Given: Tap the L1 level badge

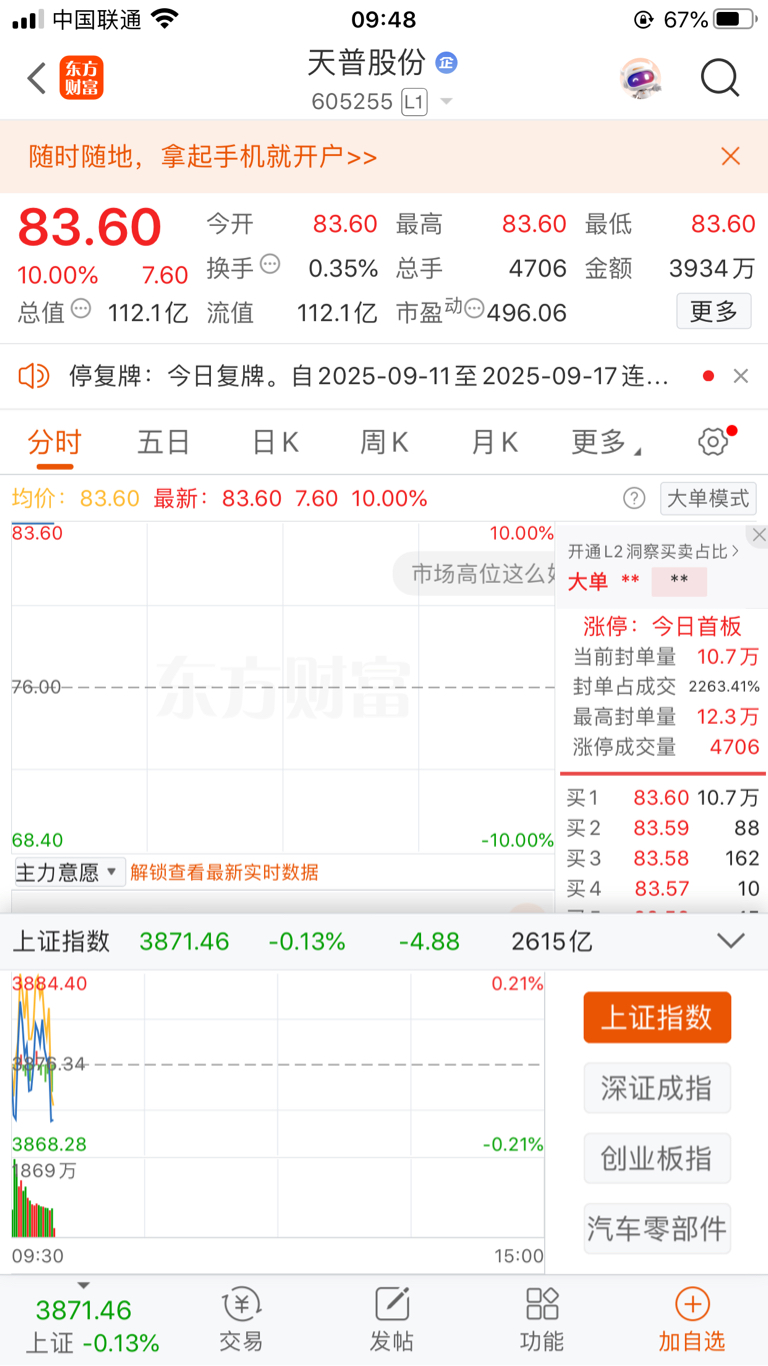Looking at the screenshot, I should pyautogui.click(x=414, y=101).
